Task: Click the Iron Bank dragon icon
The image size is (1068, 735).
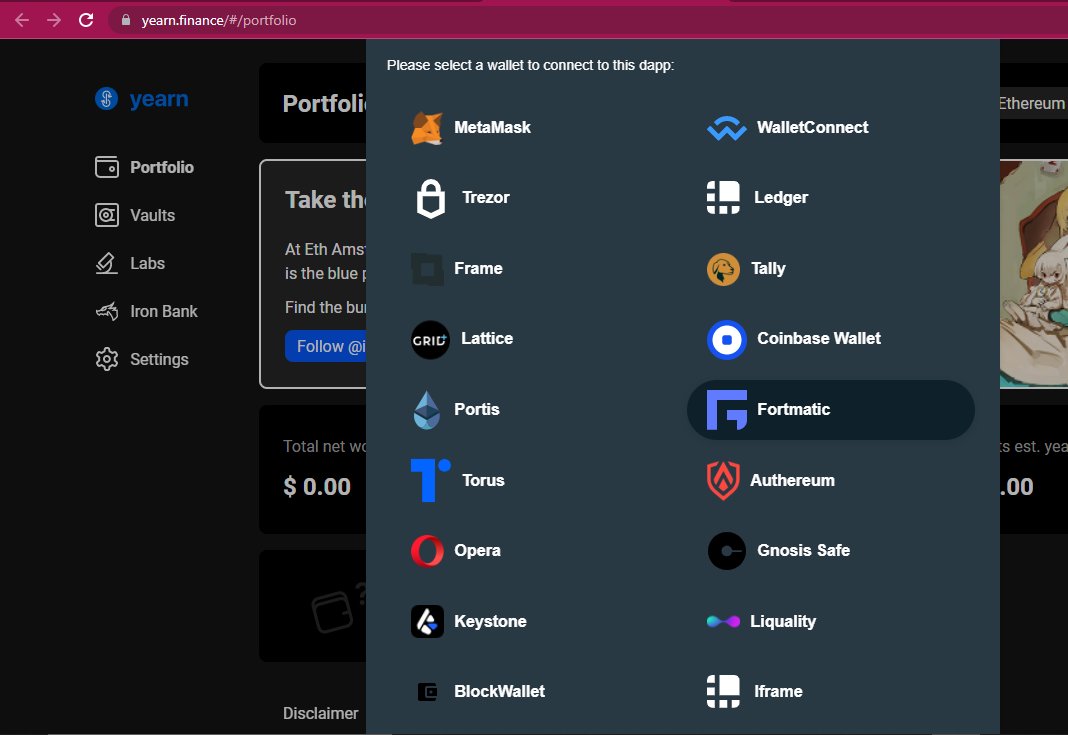Action: (x=107, y=311)
